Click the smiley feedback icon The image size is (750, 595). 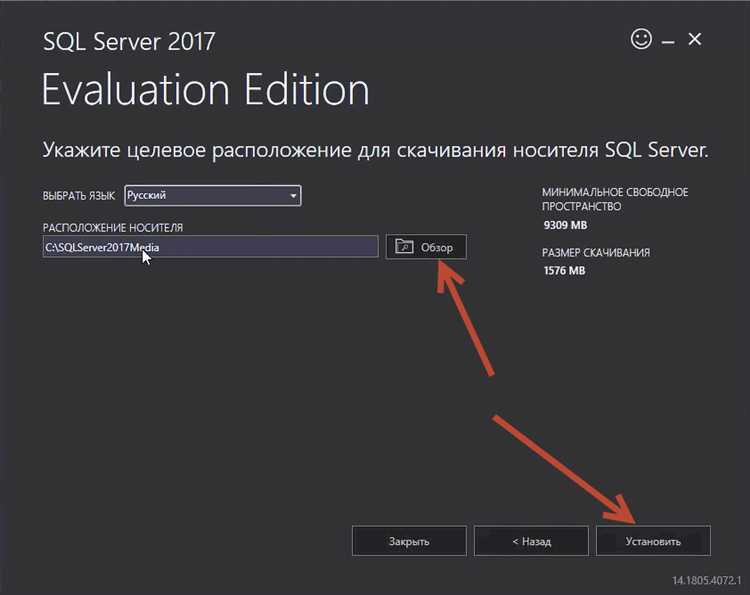tap(641, 39)
